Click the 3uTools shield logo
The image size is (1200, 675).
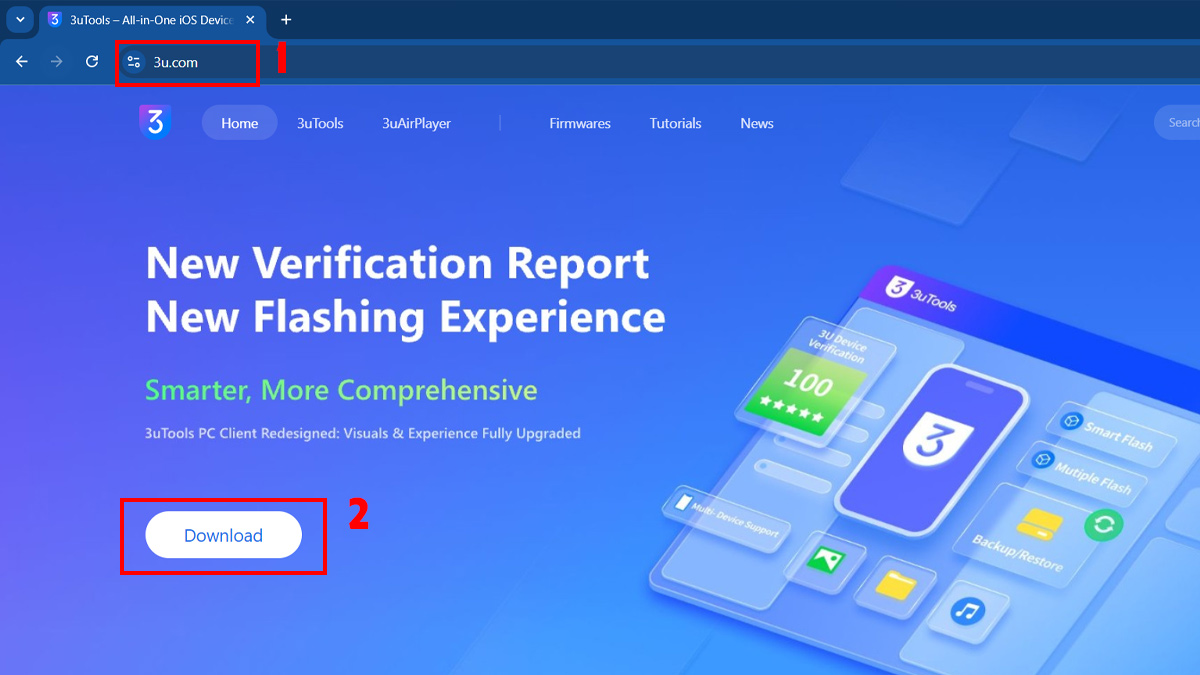tap(155, 122)
